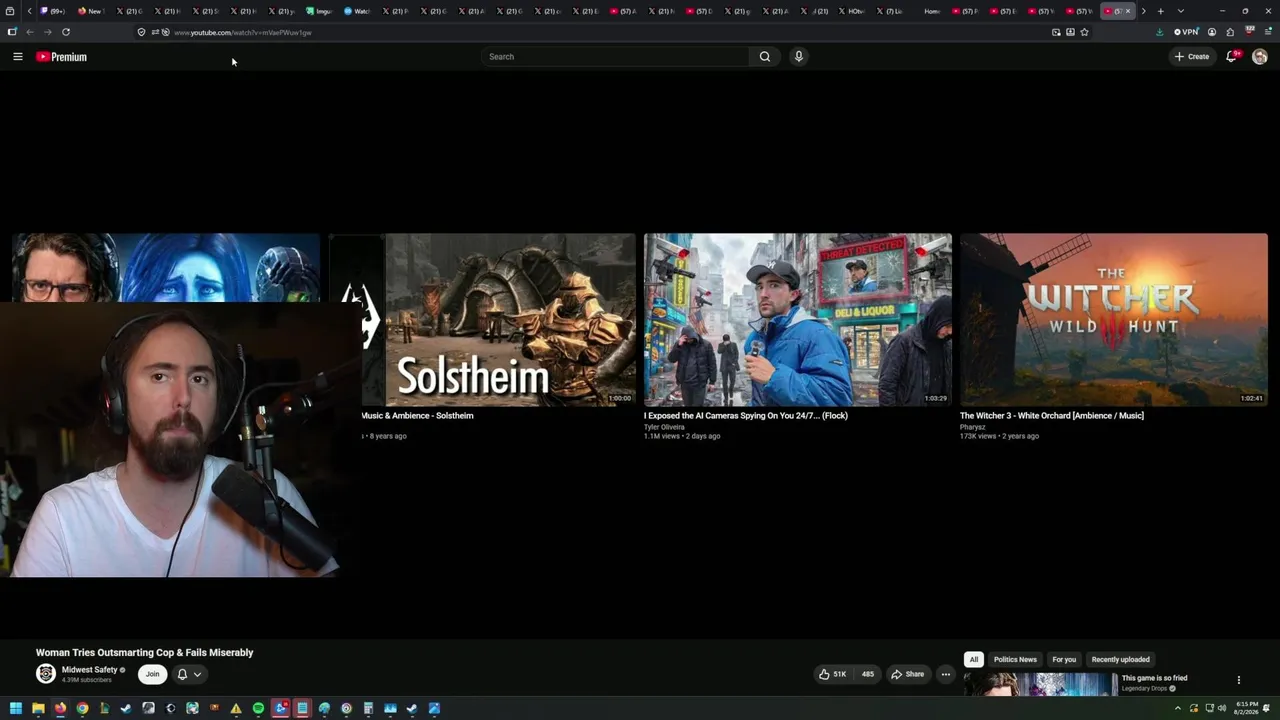Select the Politics News filter chip
The width and height of the screenshot is (1280, 720).
[x=1015, y=660]
